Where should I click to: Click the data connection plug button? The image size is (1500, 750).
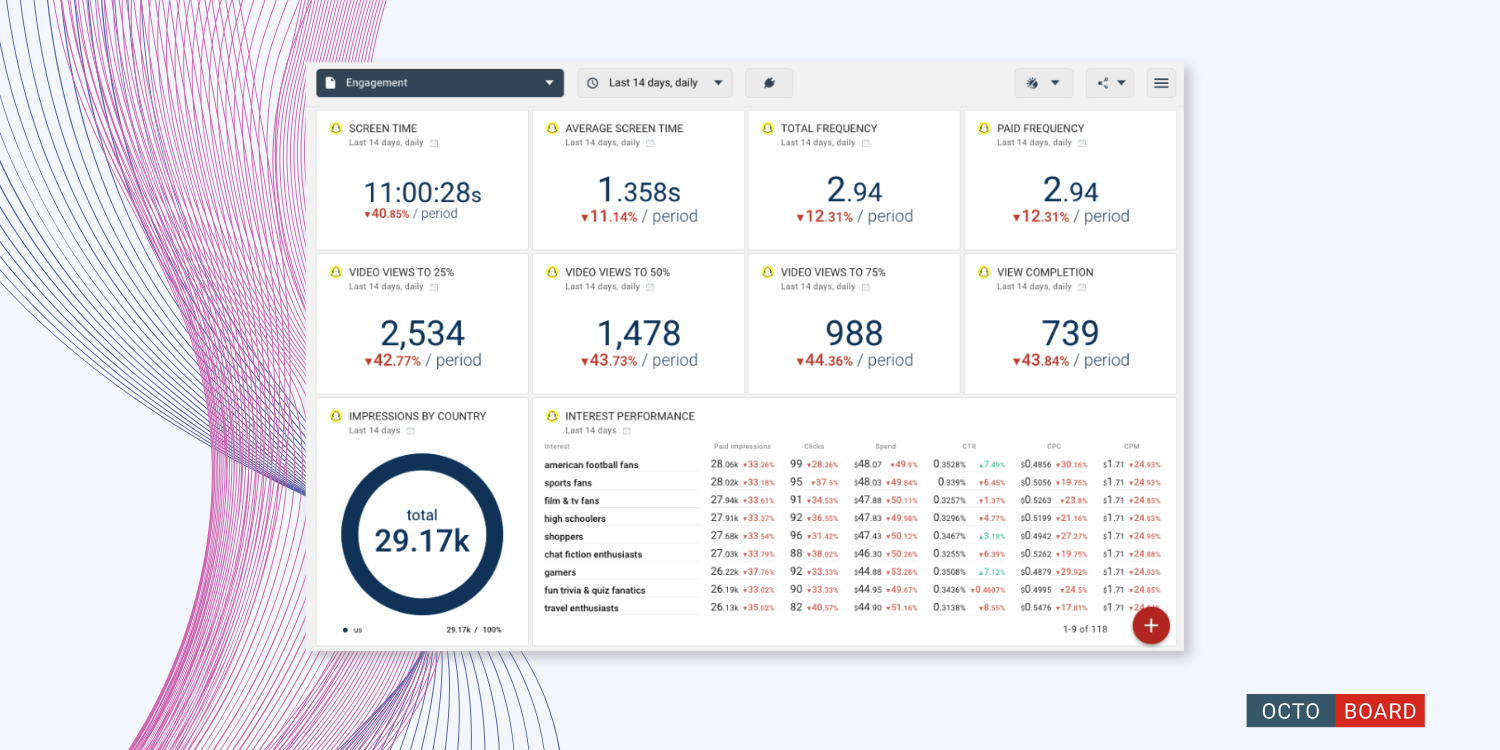tap(769, 83)
